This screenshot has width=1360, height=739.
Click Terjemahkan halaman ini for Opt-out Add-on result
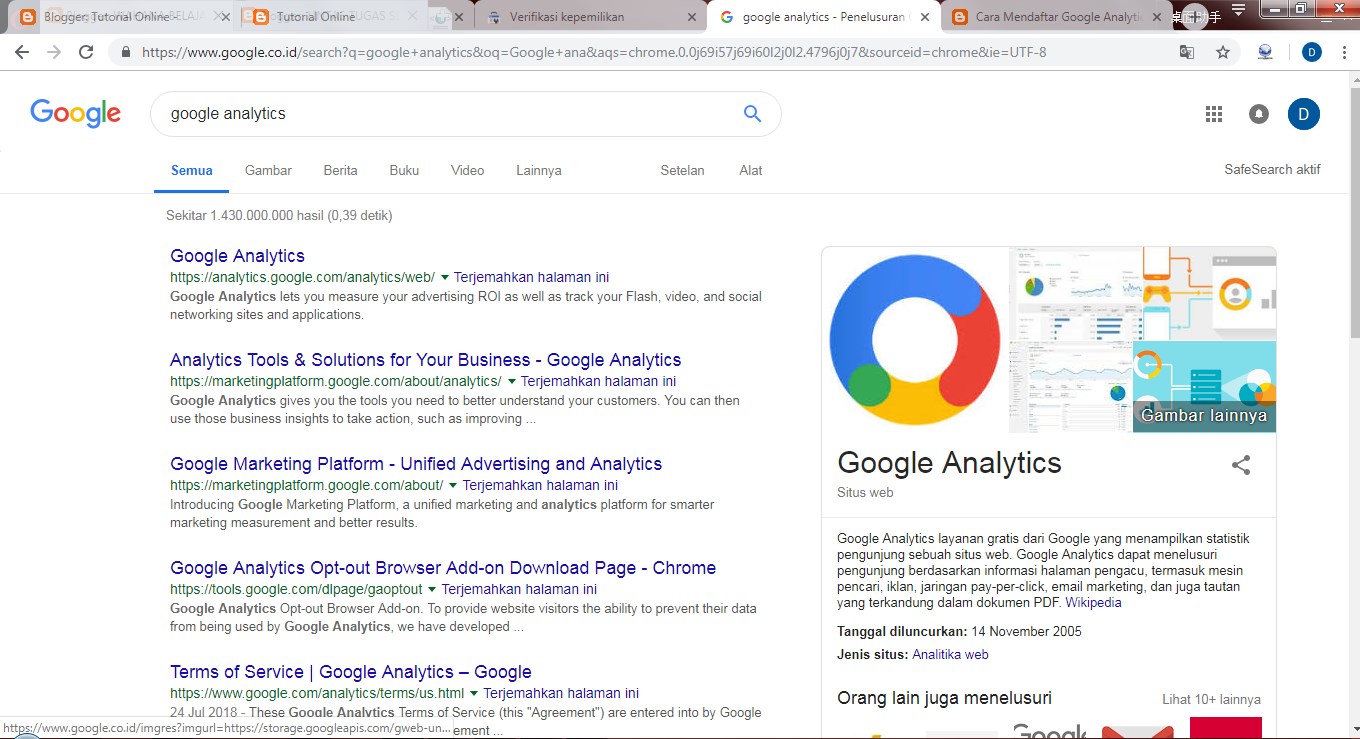coord(519,589)
